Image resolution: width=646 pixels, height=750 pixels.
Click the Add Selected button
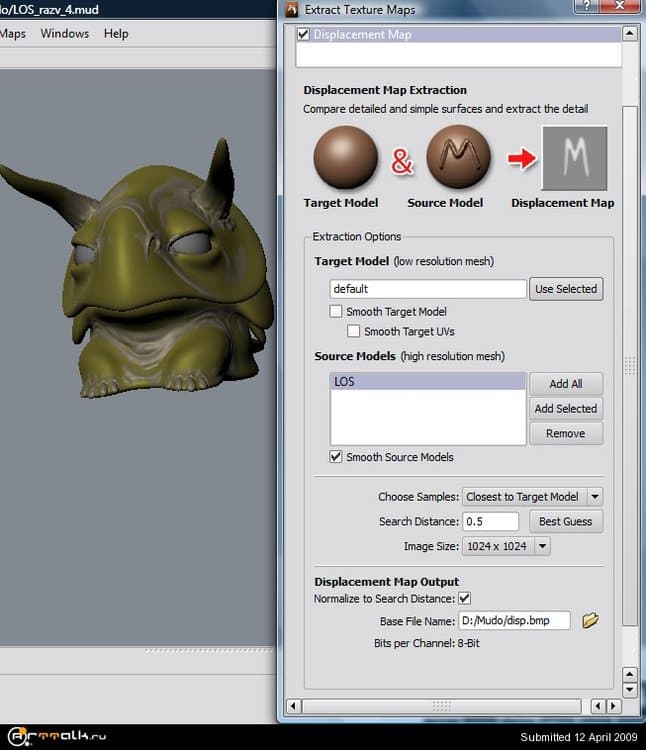tap(566, 408)
